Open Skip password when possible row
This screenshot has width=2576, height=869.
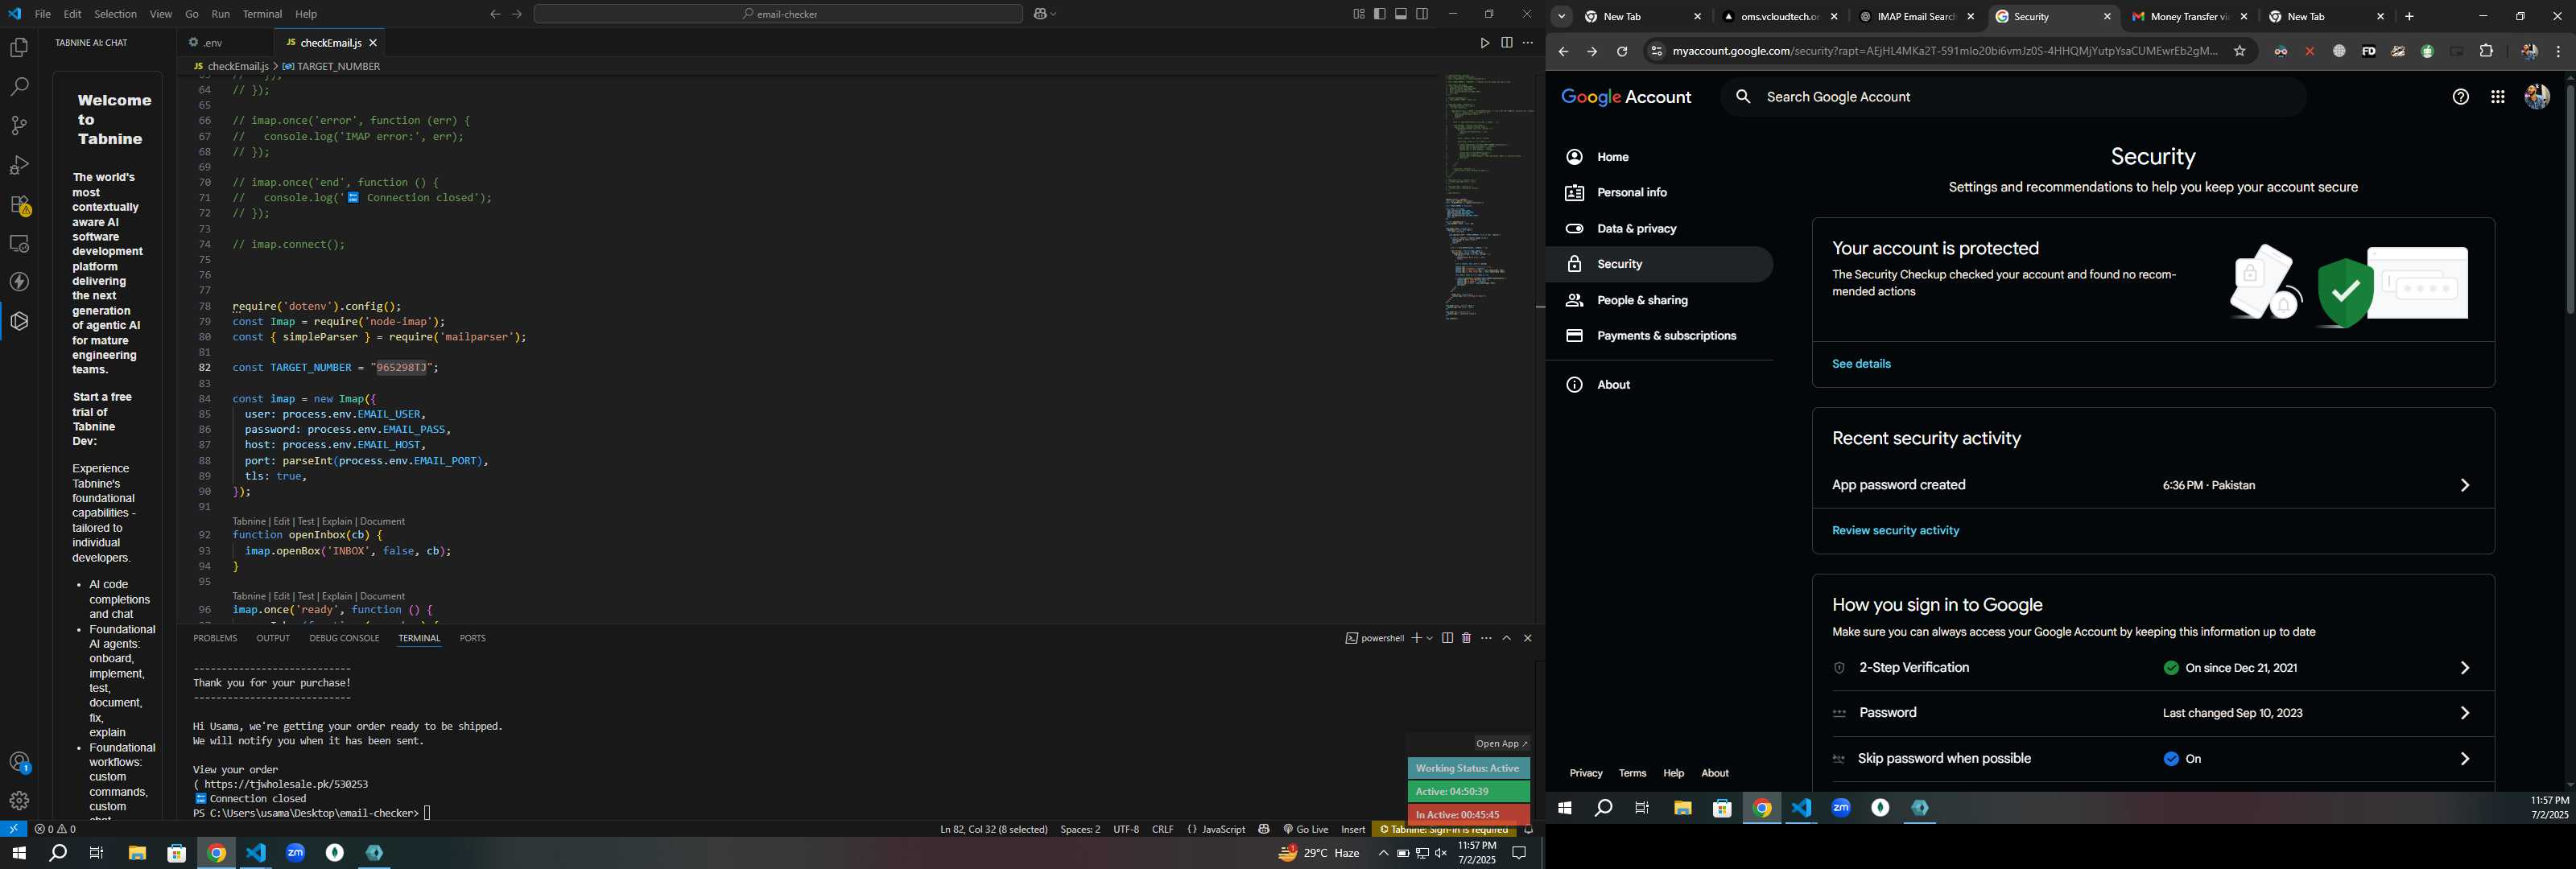click(x=2153, y=759)
